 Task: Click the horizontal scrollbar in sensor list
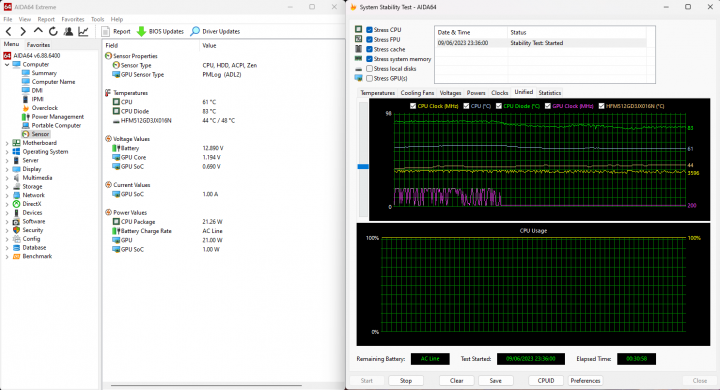coord(206,385)
